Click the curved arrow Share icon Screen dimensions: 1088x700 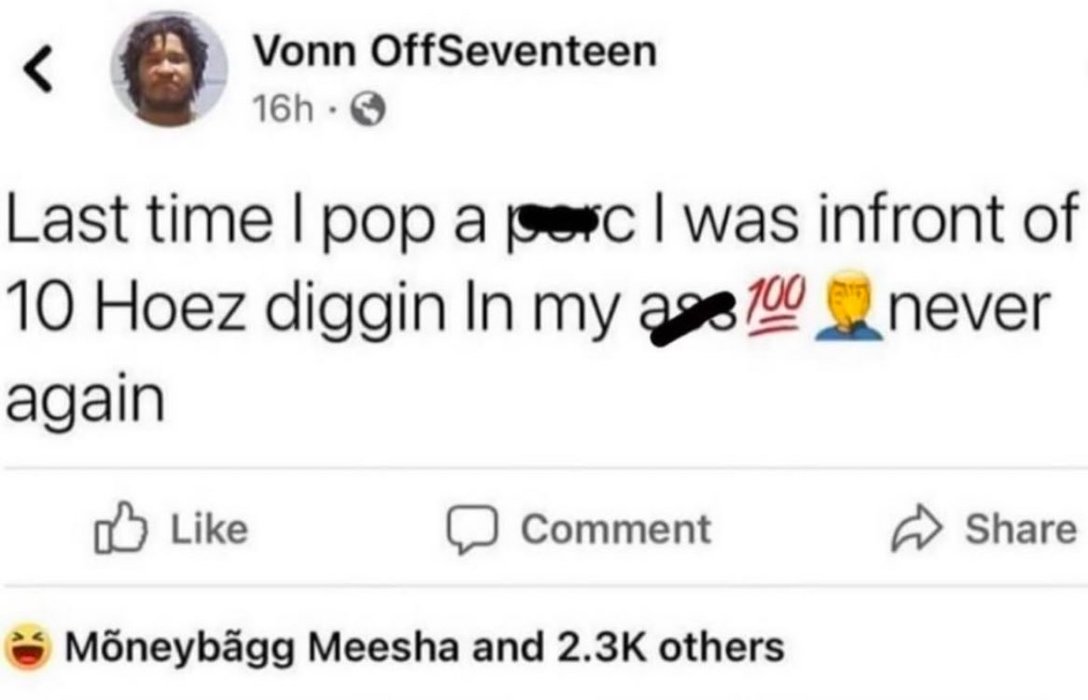click(917, 530)
